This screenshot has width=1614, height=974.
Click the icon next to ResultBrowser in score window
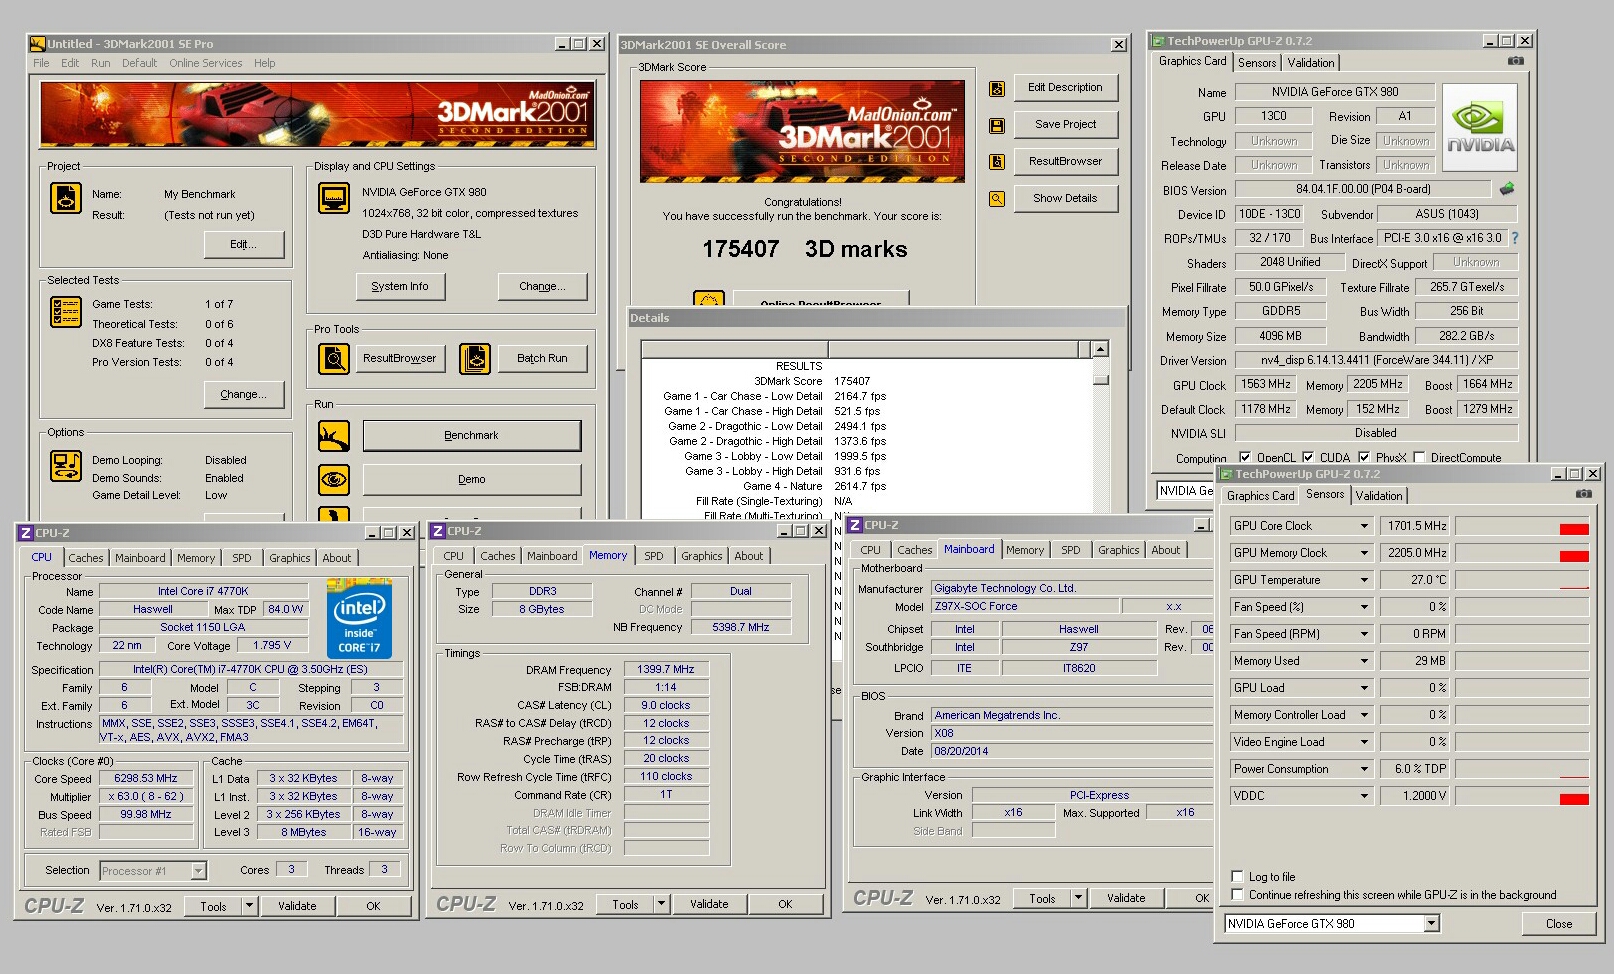[997, 161]
